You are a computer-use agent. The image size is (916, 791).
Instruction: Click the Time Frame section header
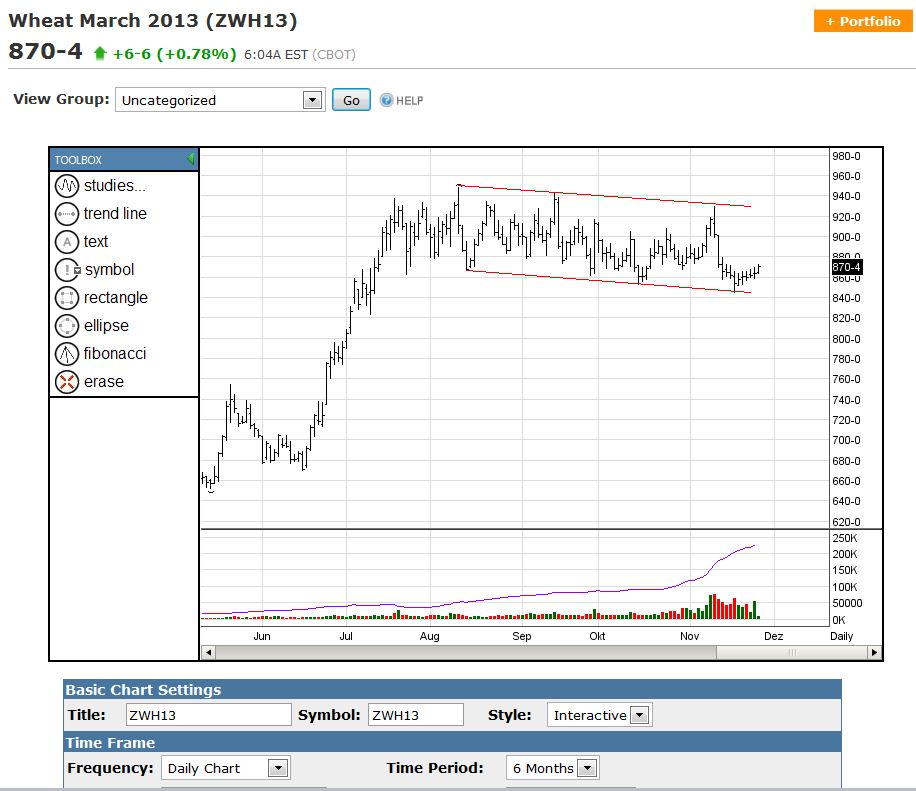pos(110,743)
